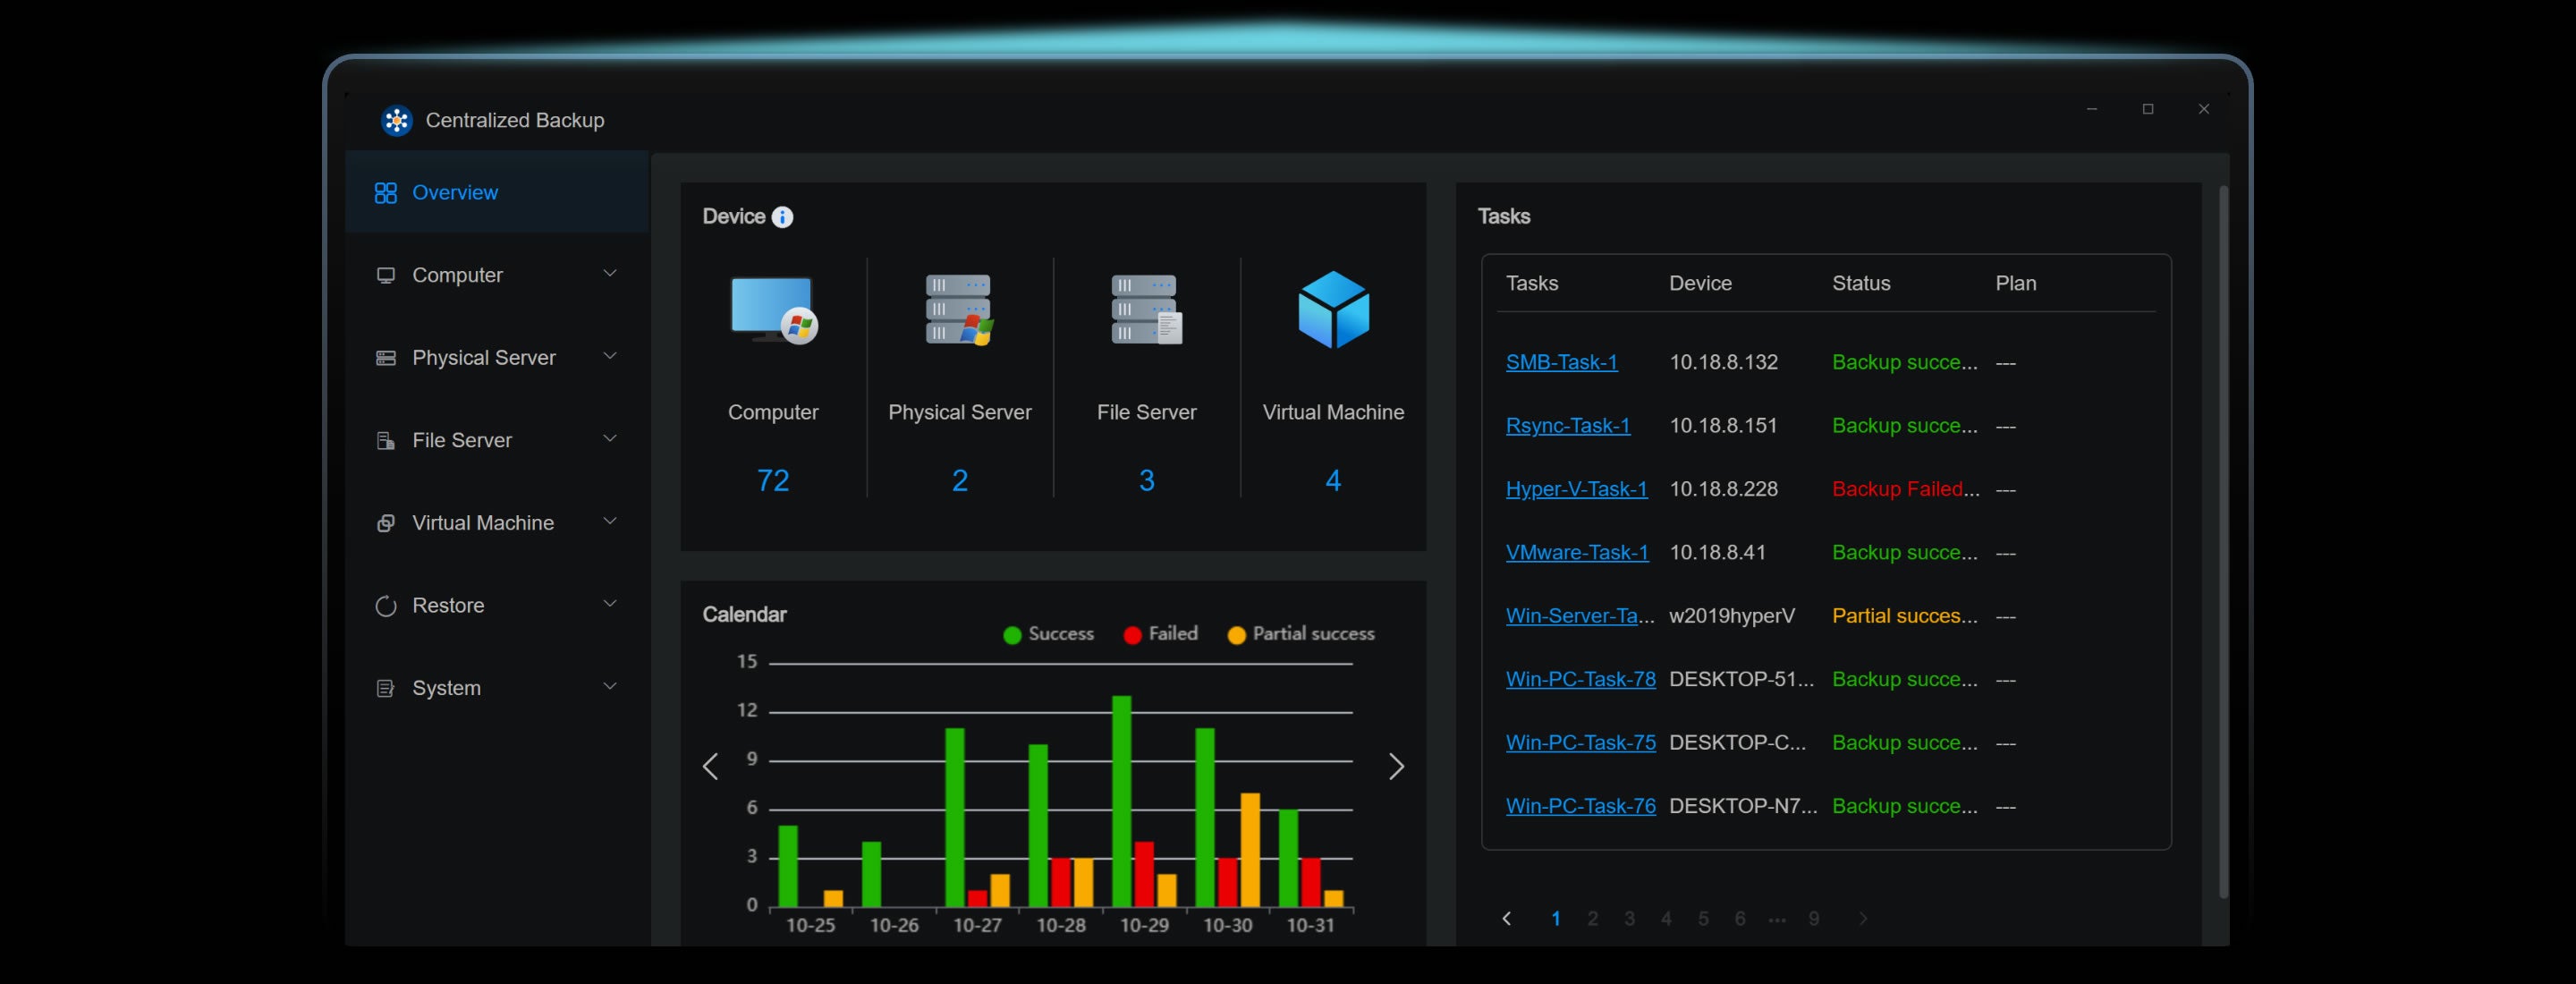
Task: Show previous calendar week with left arrow
Action: (x=710, y=766)
